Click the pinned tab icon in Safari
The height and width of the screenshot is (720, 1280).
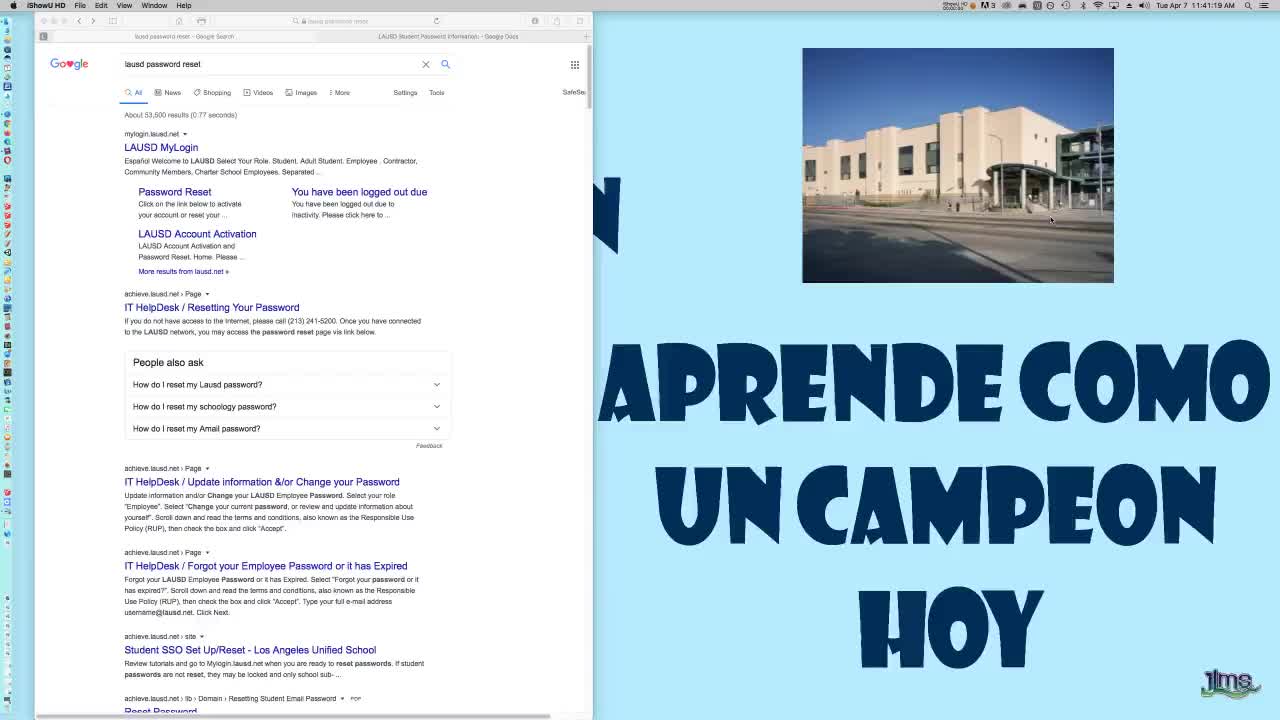[43, 36]
